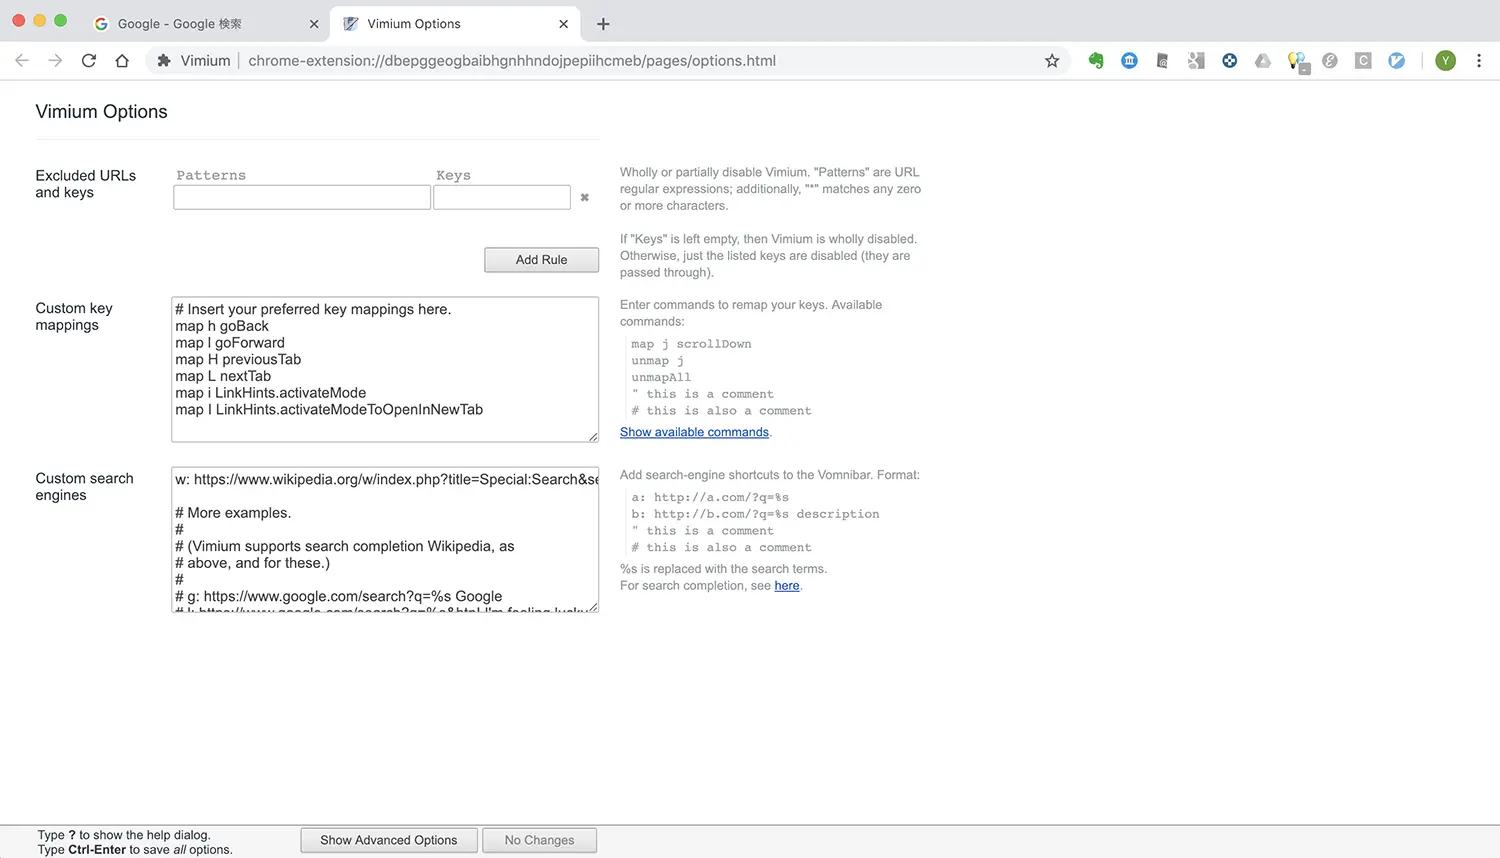Reload the Vimium options page

click(x=89, y=61)
